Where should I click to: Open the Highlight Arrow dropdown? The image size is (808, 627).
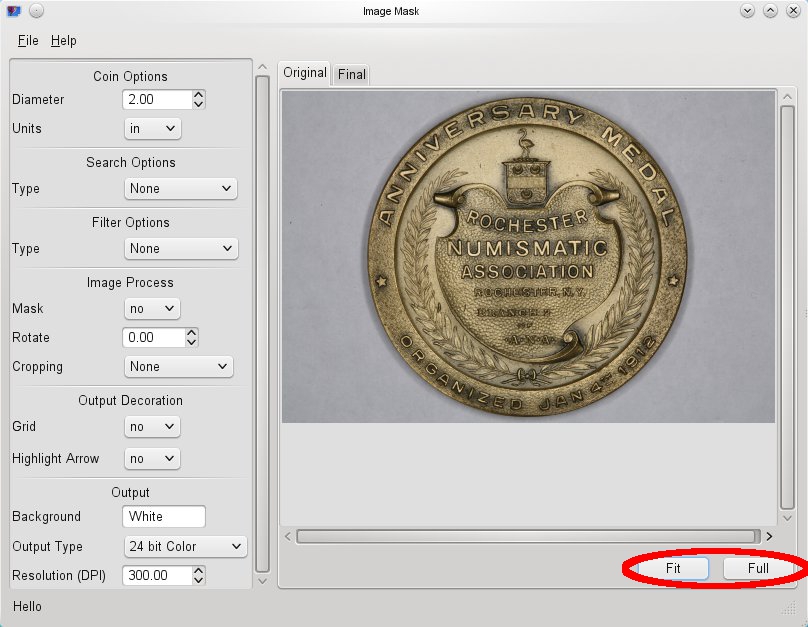[x=152, y=459]
